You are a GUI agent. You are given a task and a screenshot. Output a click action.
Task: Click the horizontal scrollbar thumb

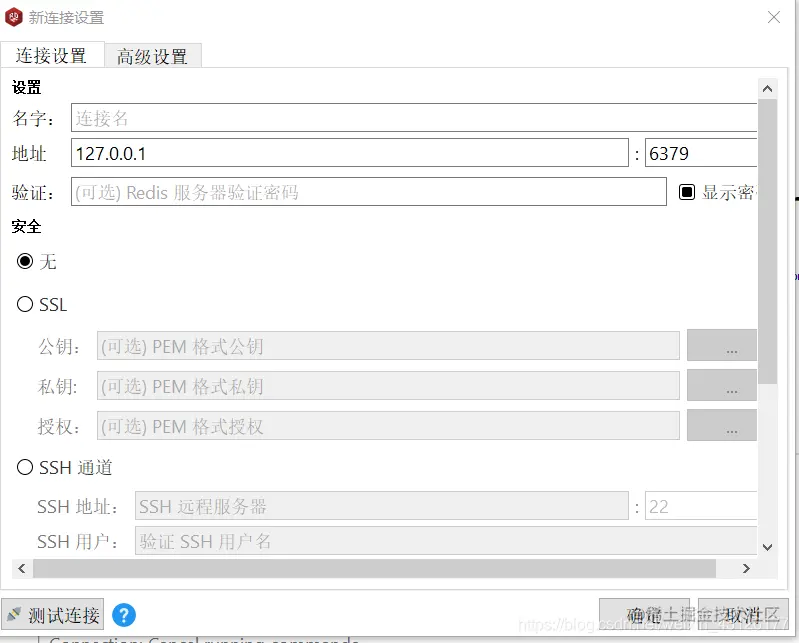tap(375, 568)
